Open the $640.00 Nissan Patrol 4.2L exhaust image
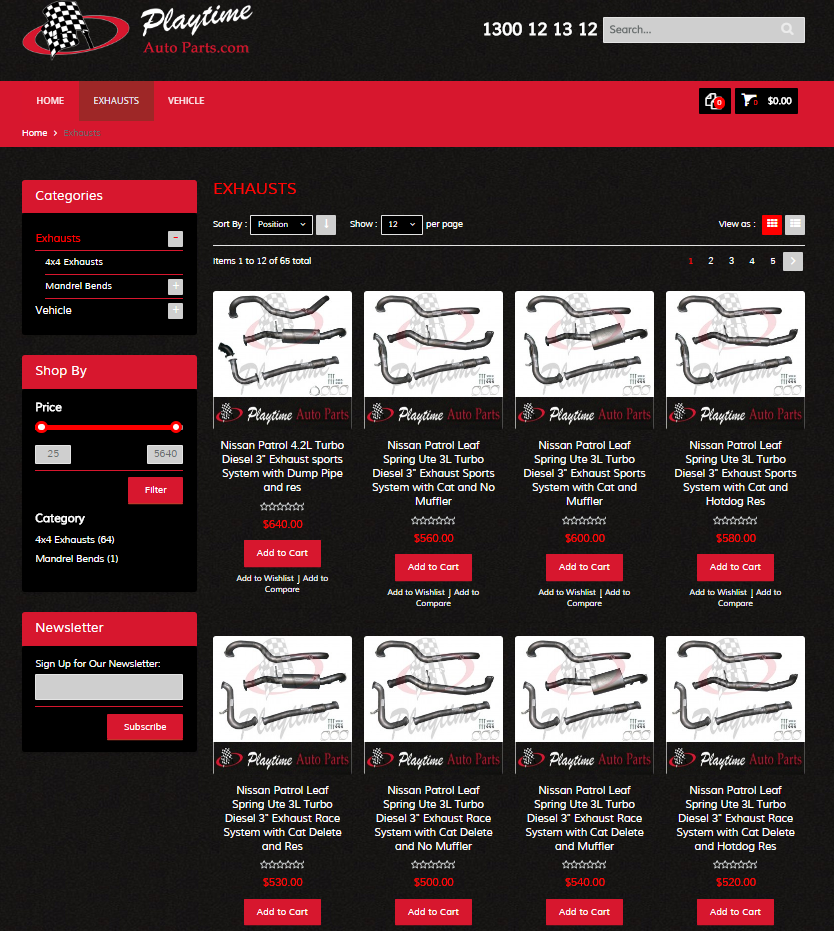This screenshot has width=834, height=931. (283, 360)
